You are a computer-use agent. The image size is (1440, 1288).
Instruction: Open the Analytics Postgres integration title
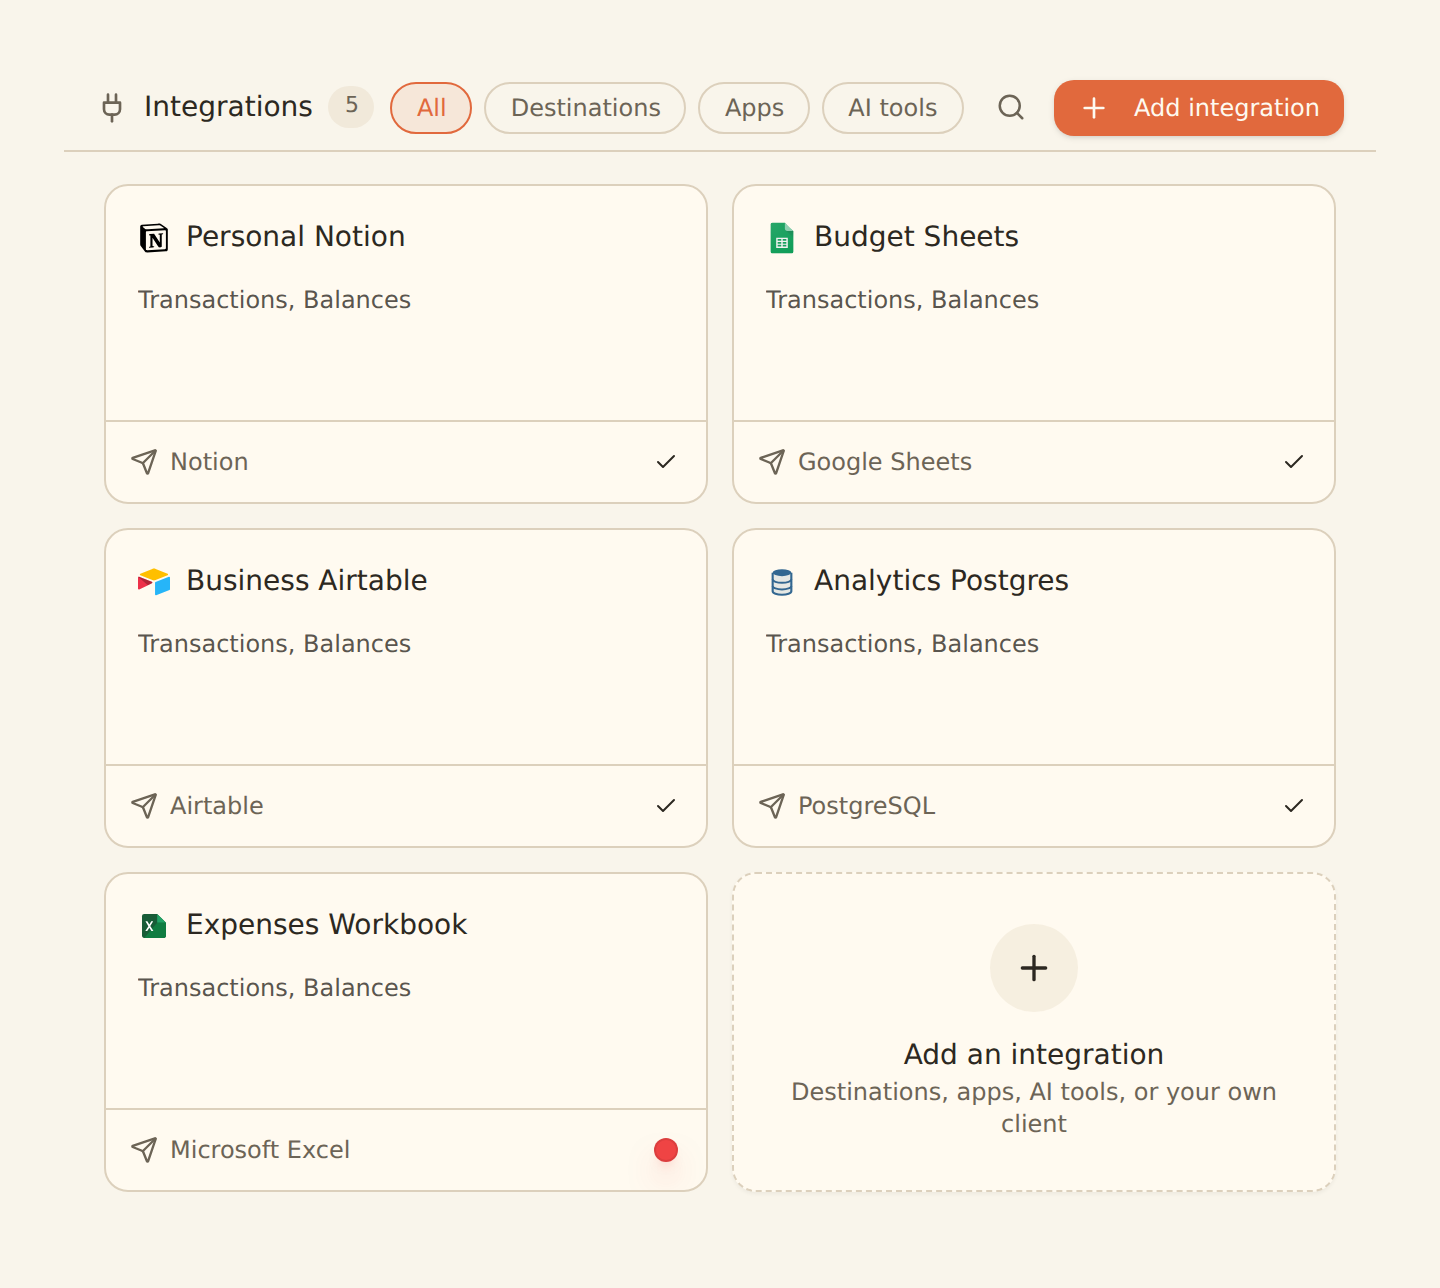coord(941,581)
